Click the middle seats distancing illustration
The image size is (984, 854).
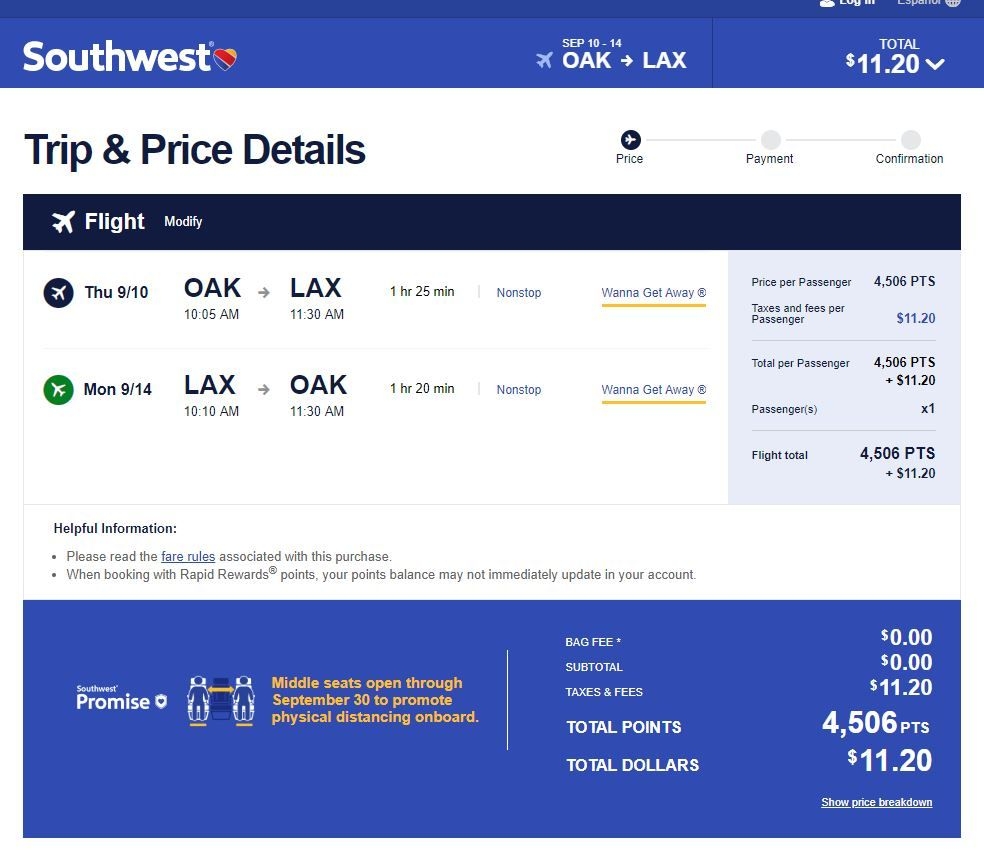[221, 701]
